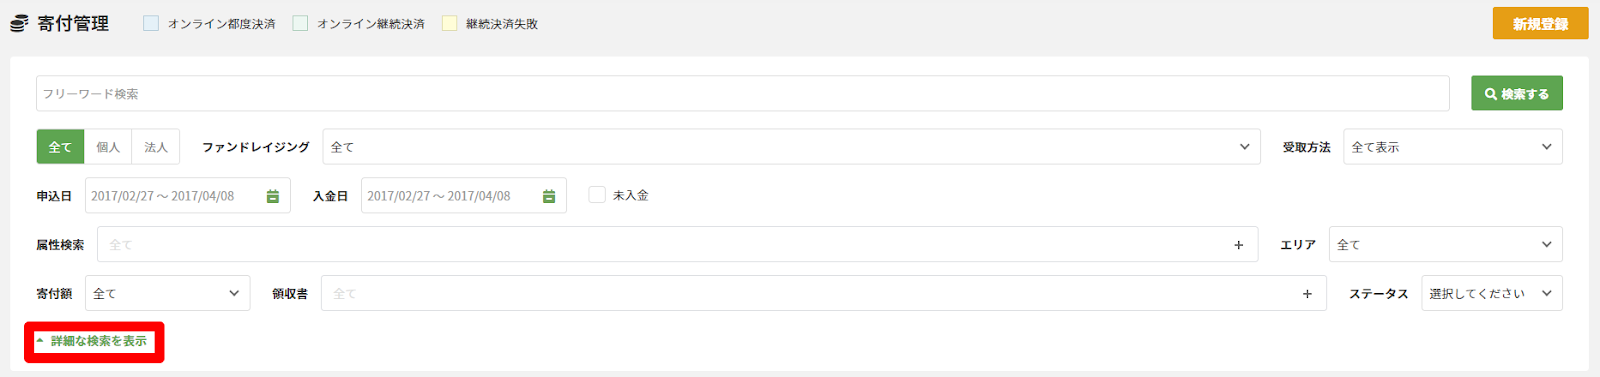This screenshot has height=377, width=1600.
Task: Open the ファンドレイジング dropdown
Action: click(x=791, y=147)
